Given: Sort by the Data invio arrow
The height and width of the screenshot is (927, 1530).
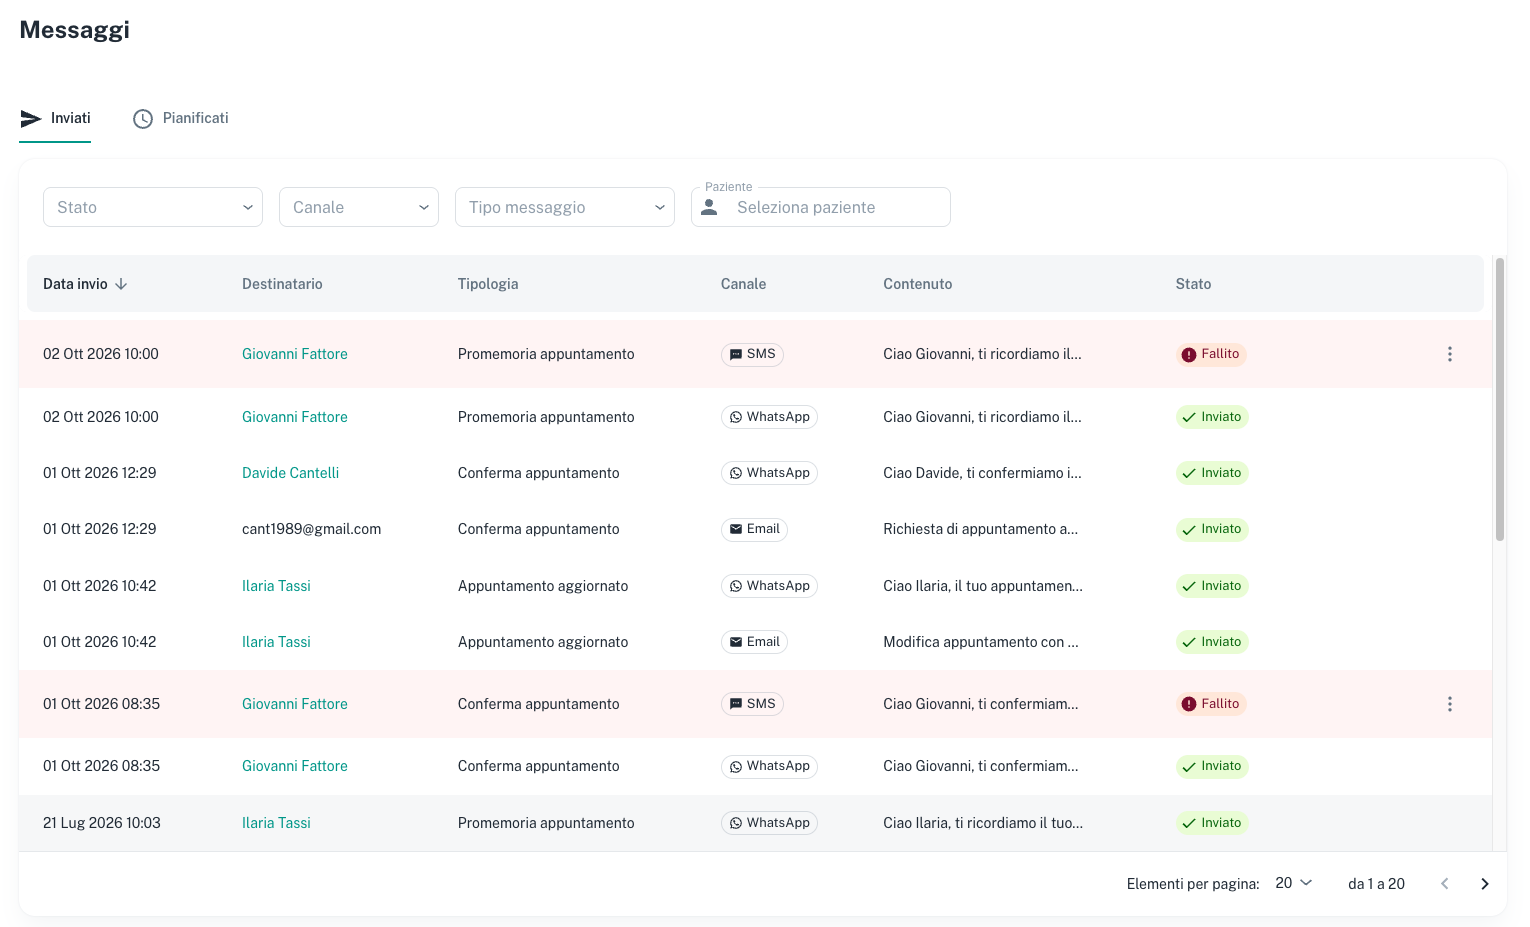Looking at the screenshot, I should pos(121,284).
